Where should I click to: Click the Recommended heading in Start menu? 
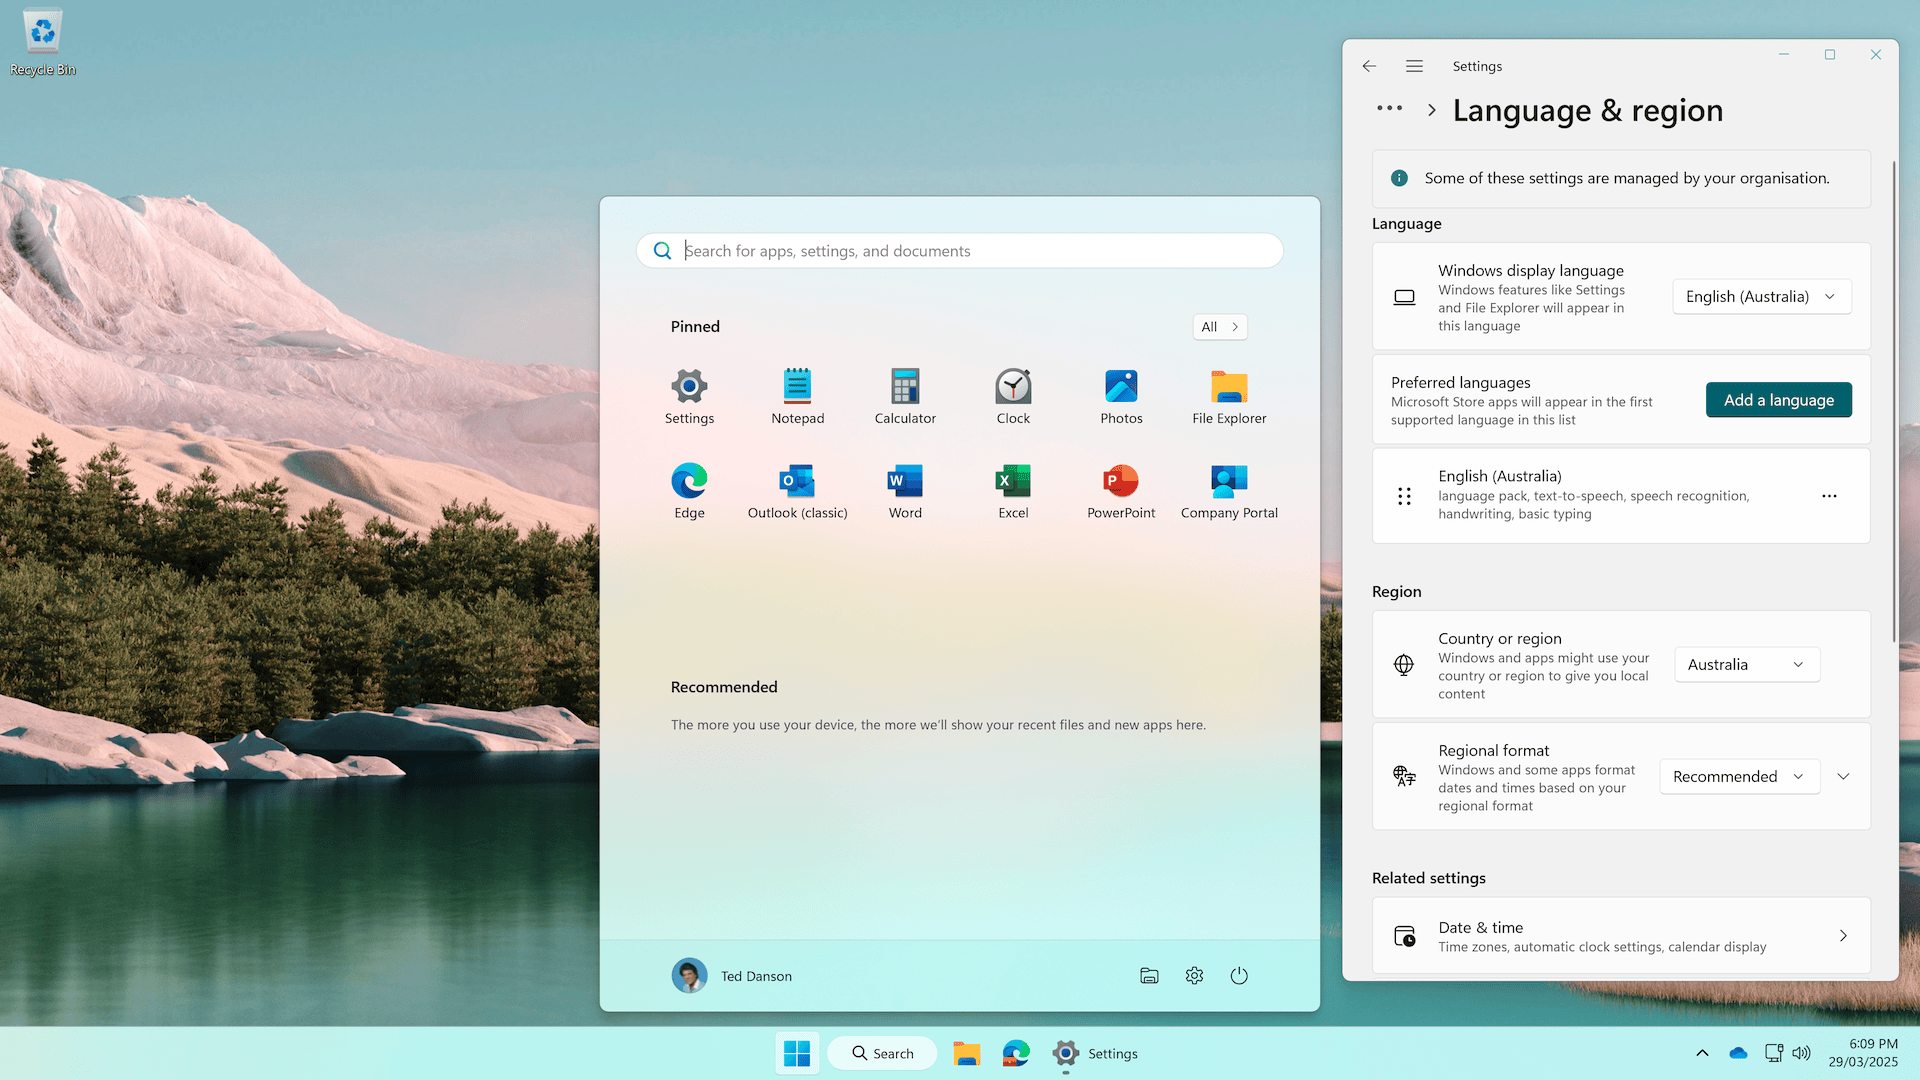[x=724, y=687]
